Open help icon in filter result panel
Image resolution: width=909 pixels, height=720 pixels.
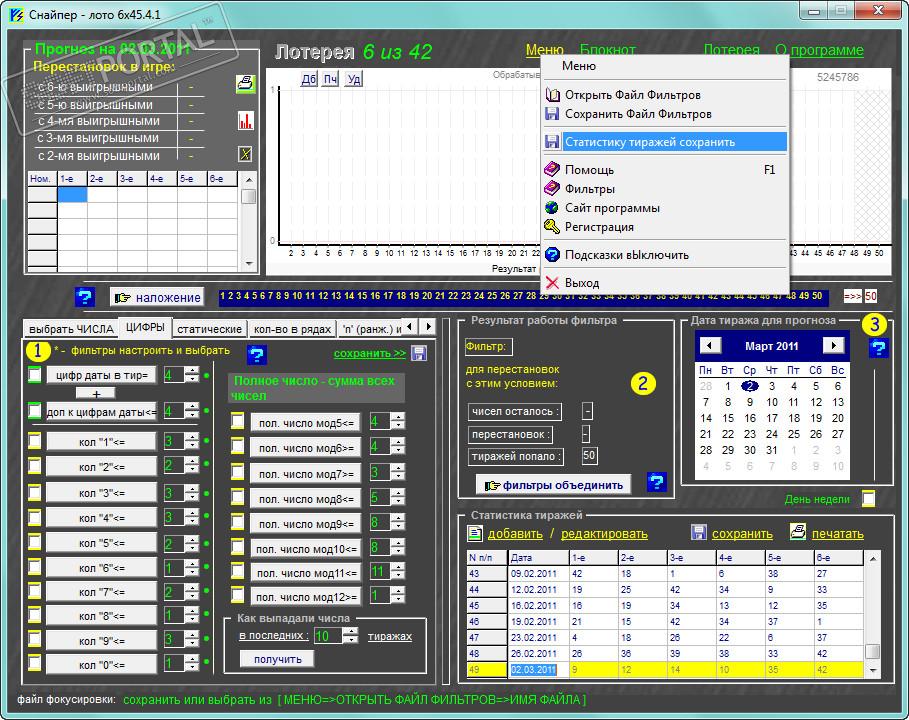tap(657, 482)
